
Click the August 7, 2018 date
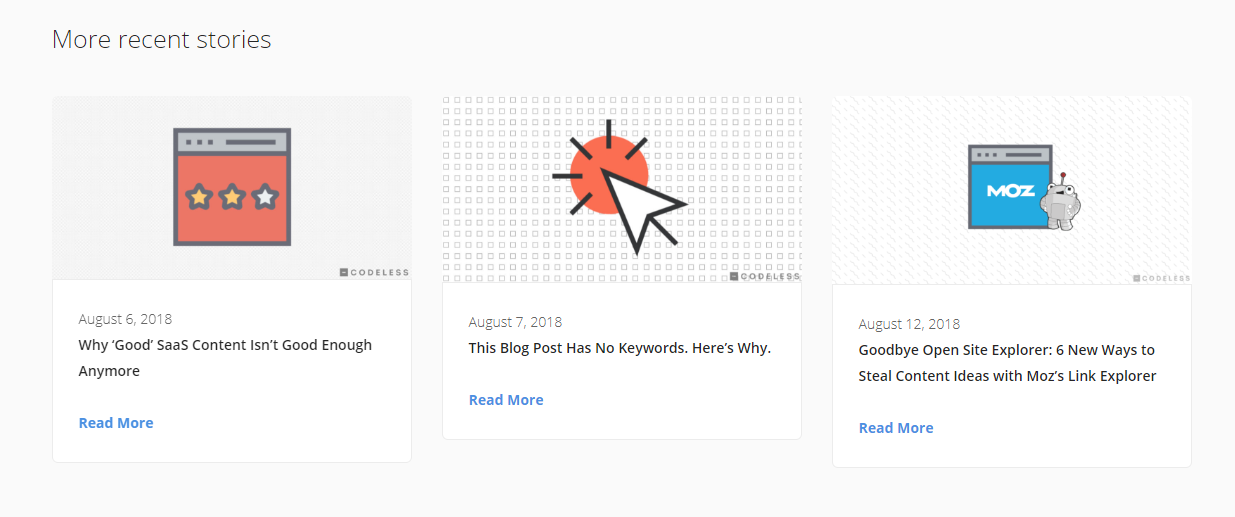(x=515, y=322)
